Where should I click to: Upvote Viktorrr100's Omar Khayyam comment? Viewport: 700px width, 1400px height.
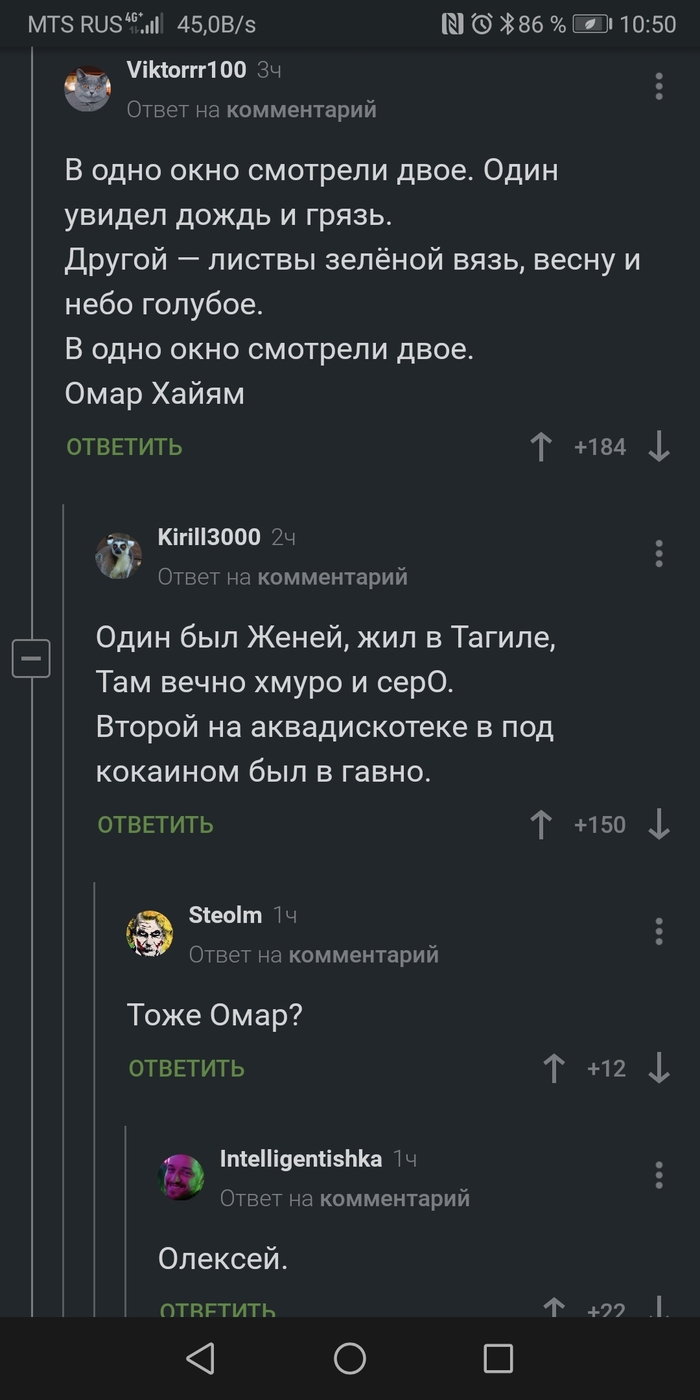(x=540, y=447)
